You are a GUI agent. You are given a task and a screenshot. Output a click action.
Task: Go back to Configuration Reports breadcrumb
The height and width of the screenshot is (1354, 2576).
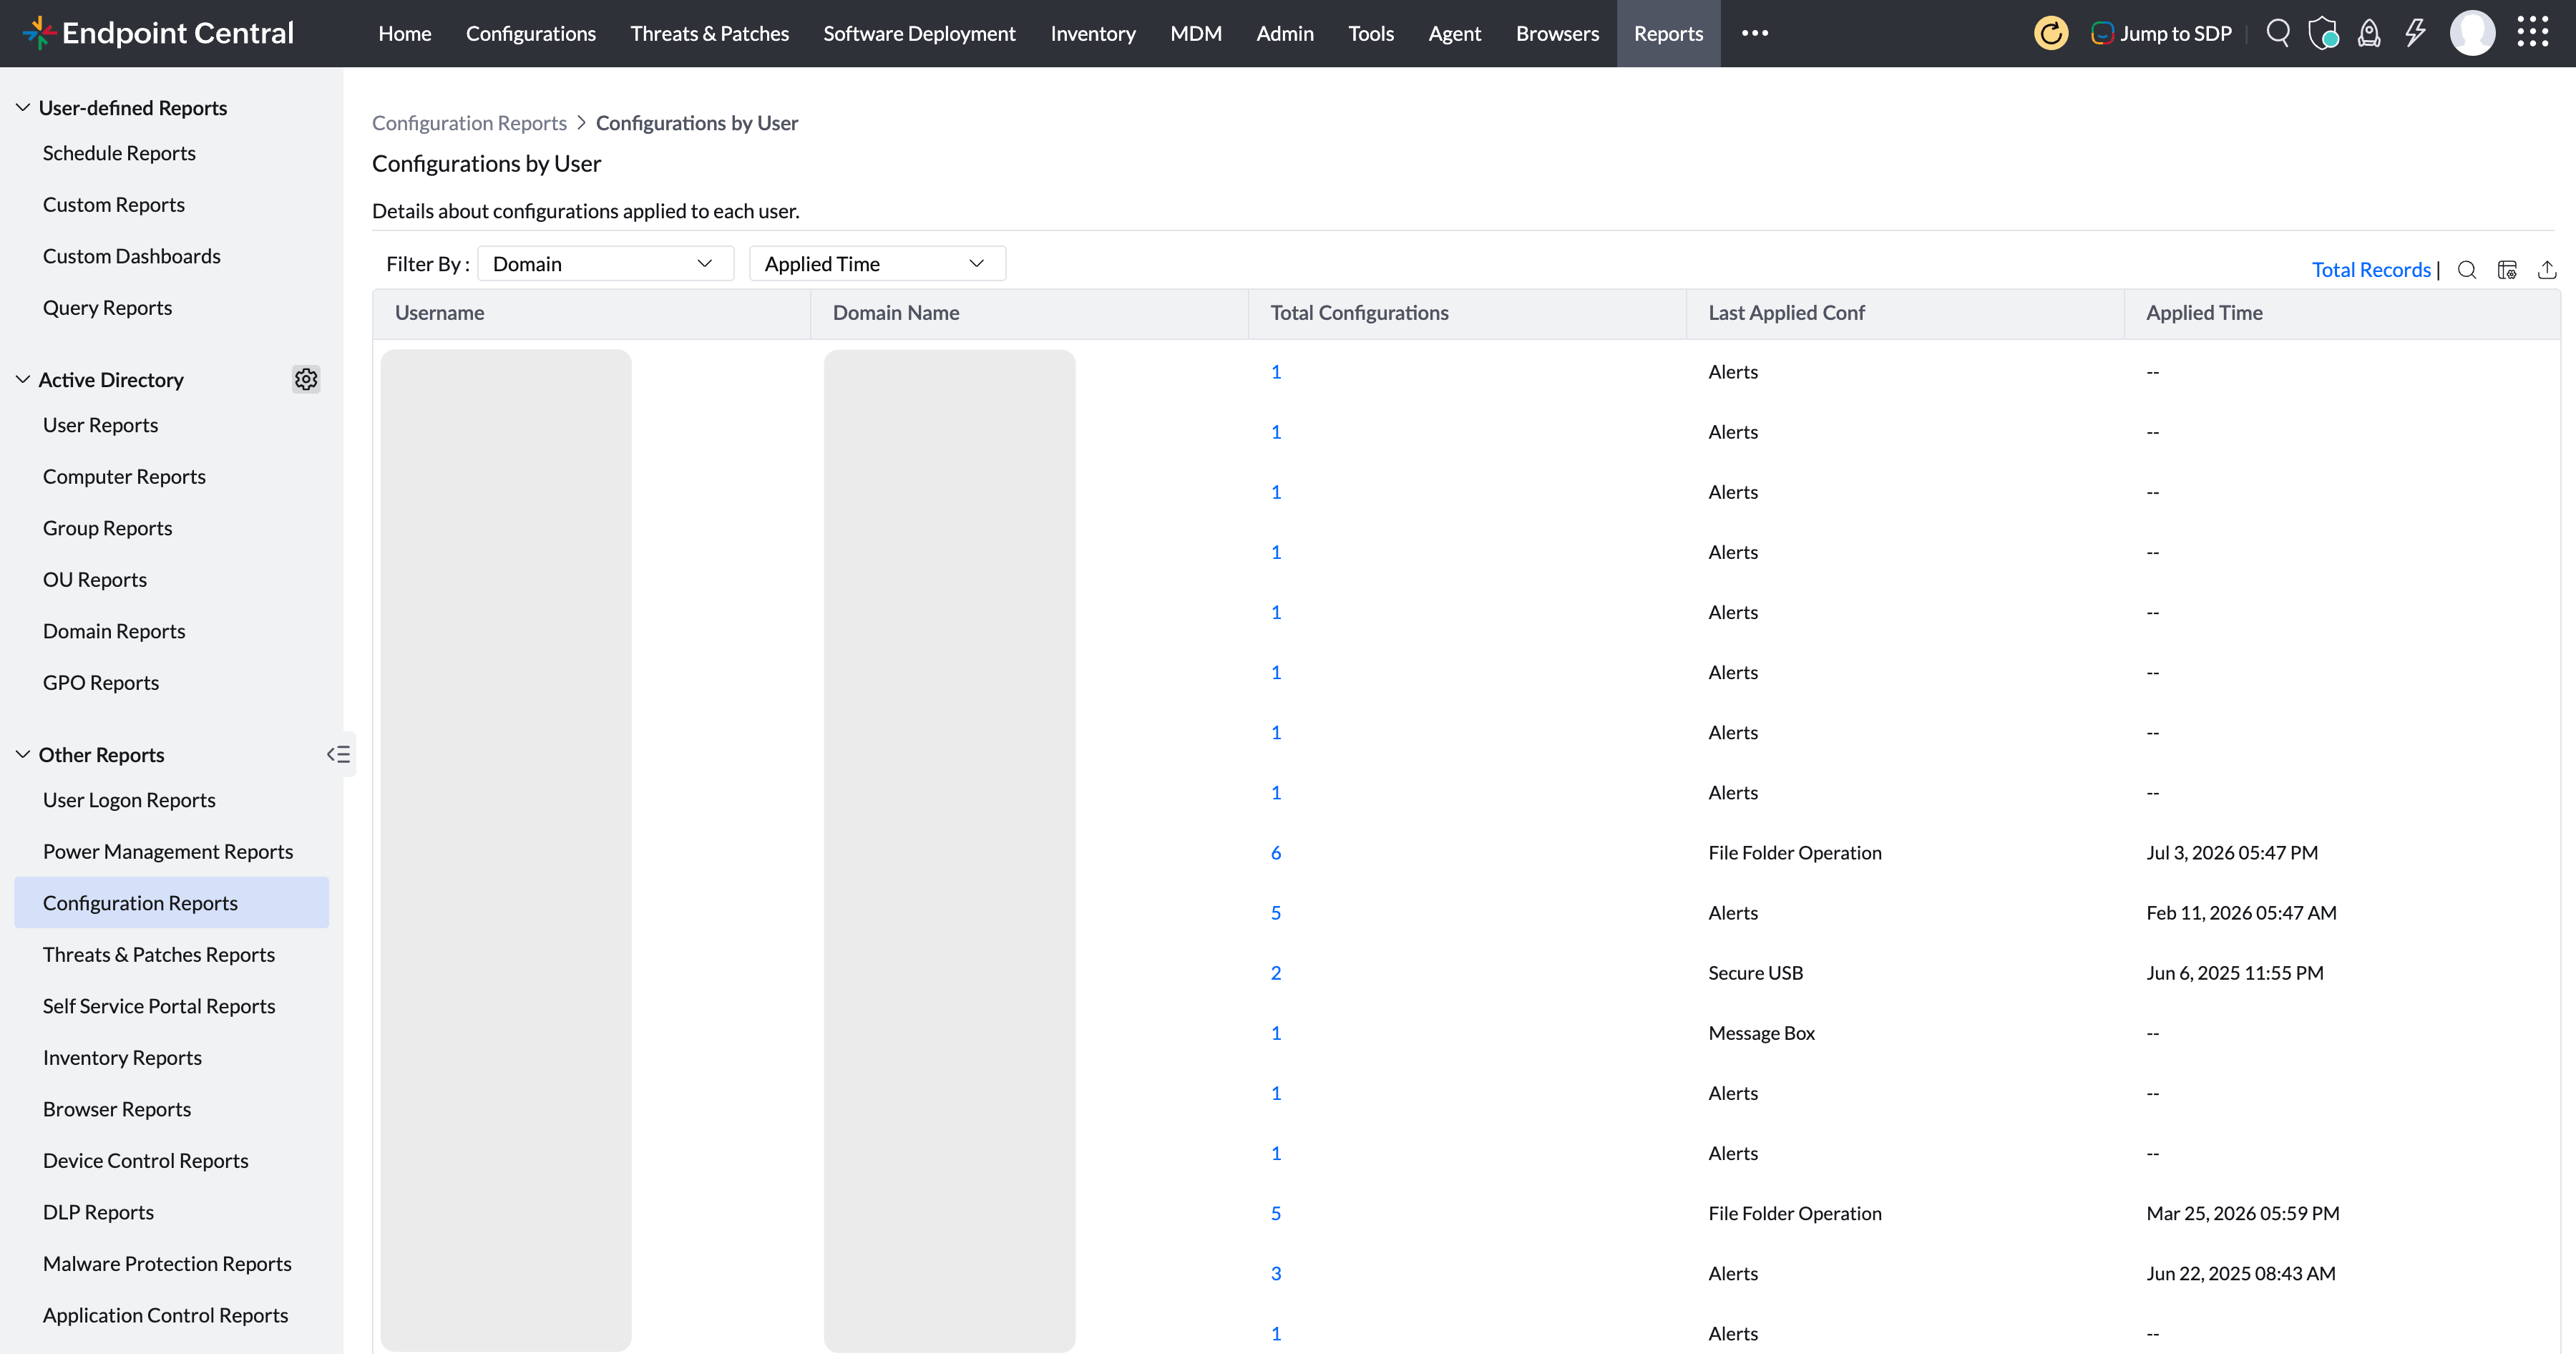point(469,123)
